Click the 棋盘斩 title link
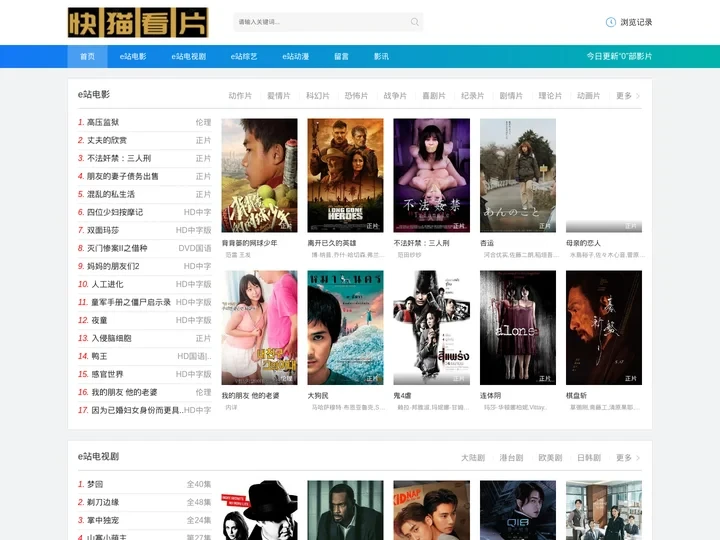This screenshot has height=540, width=720. click(x=576, y=395)
